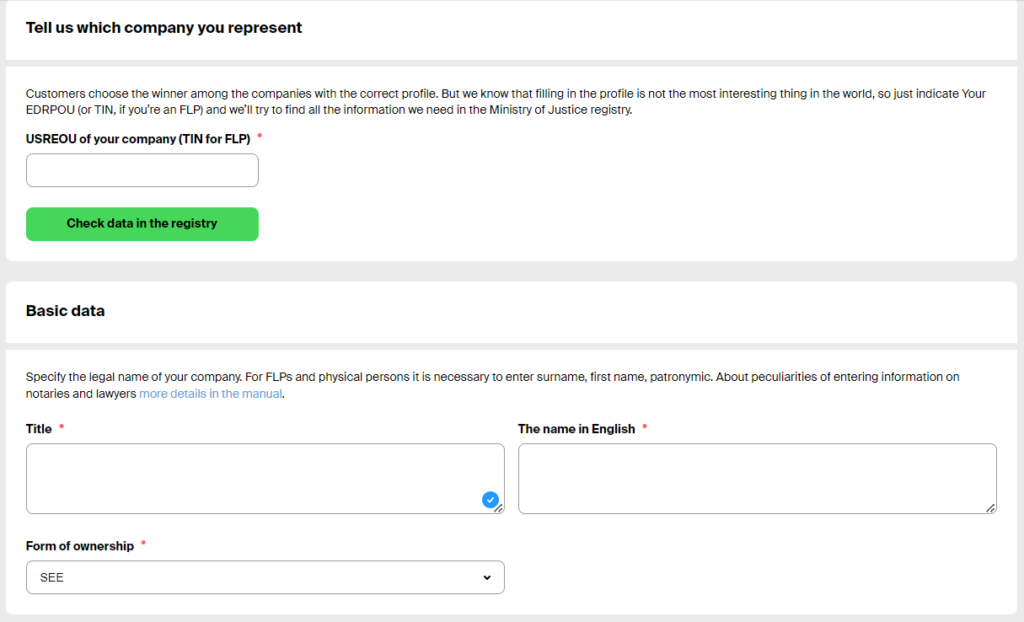Open the more details in the manual link
This screenshot has height=622, width=1024.
pyautogui.click(x=211, y=394)
